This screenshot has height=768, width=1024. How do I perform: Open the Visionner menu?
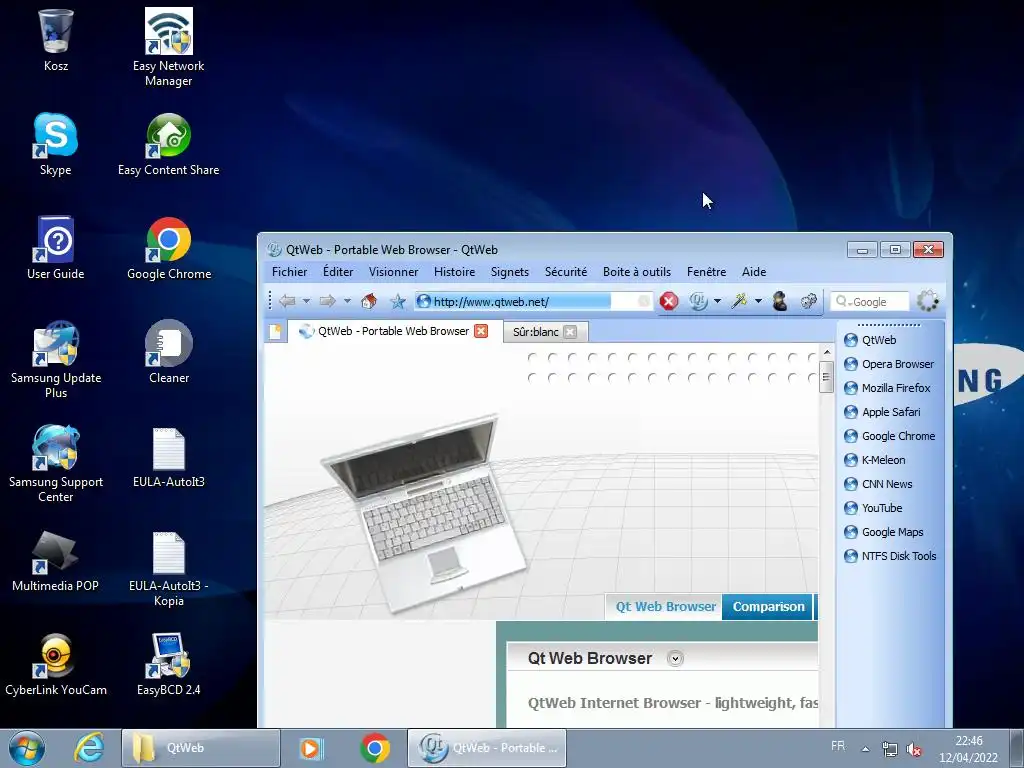click(393, 272)
